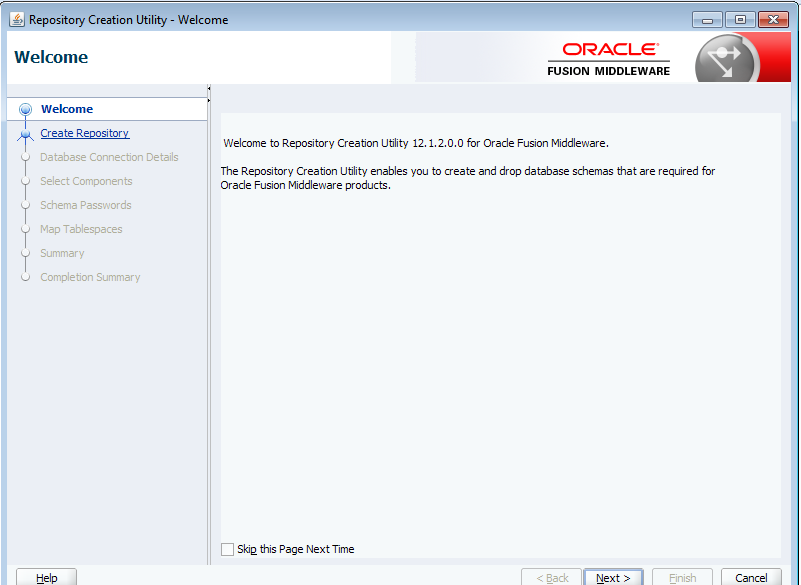Select the Completion Summary step
Viewport: 801px width, 585px height.
[90, 277]
